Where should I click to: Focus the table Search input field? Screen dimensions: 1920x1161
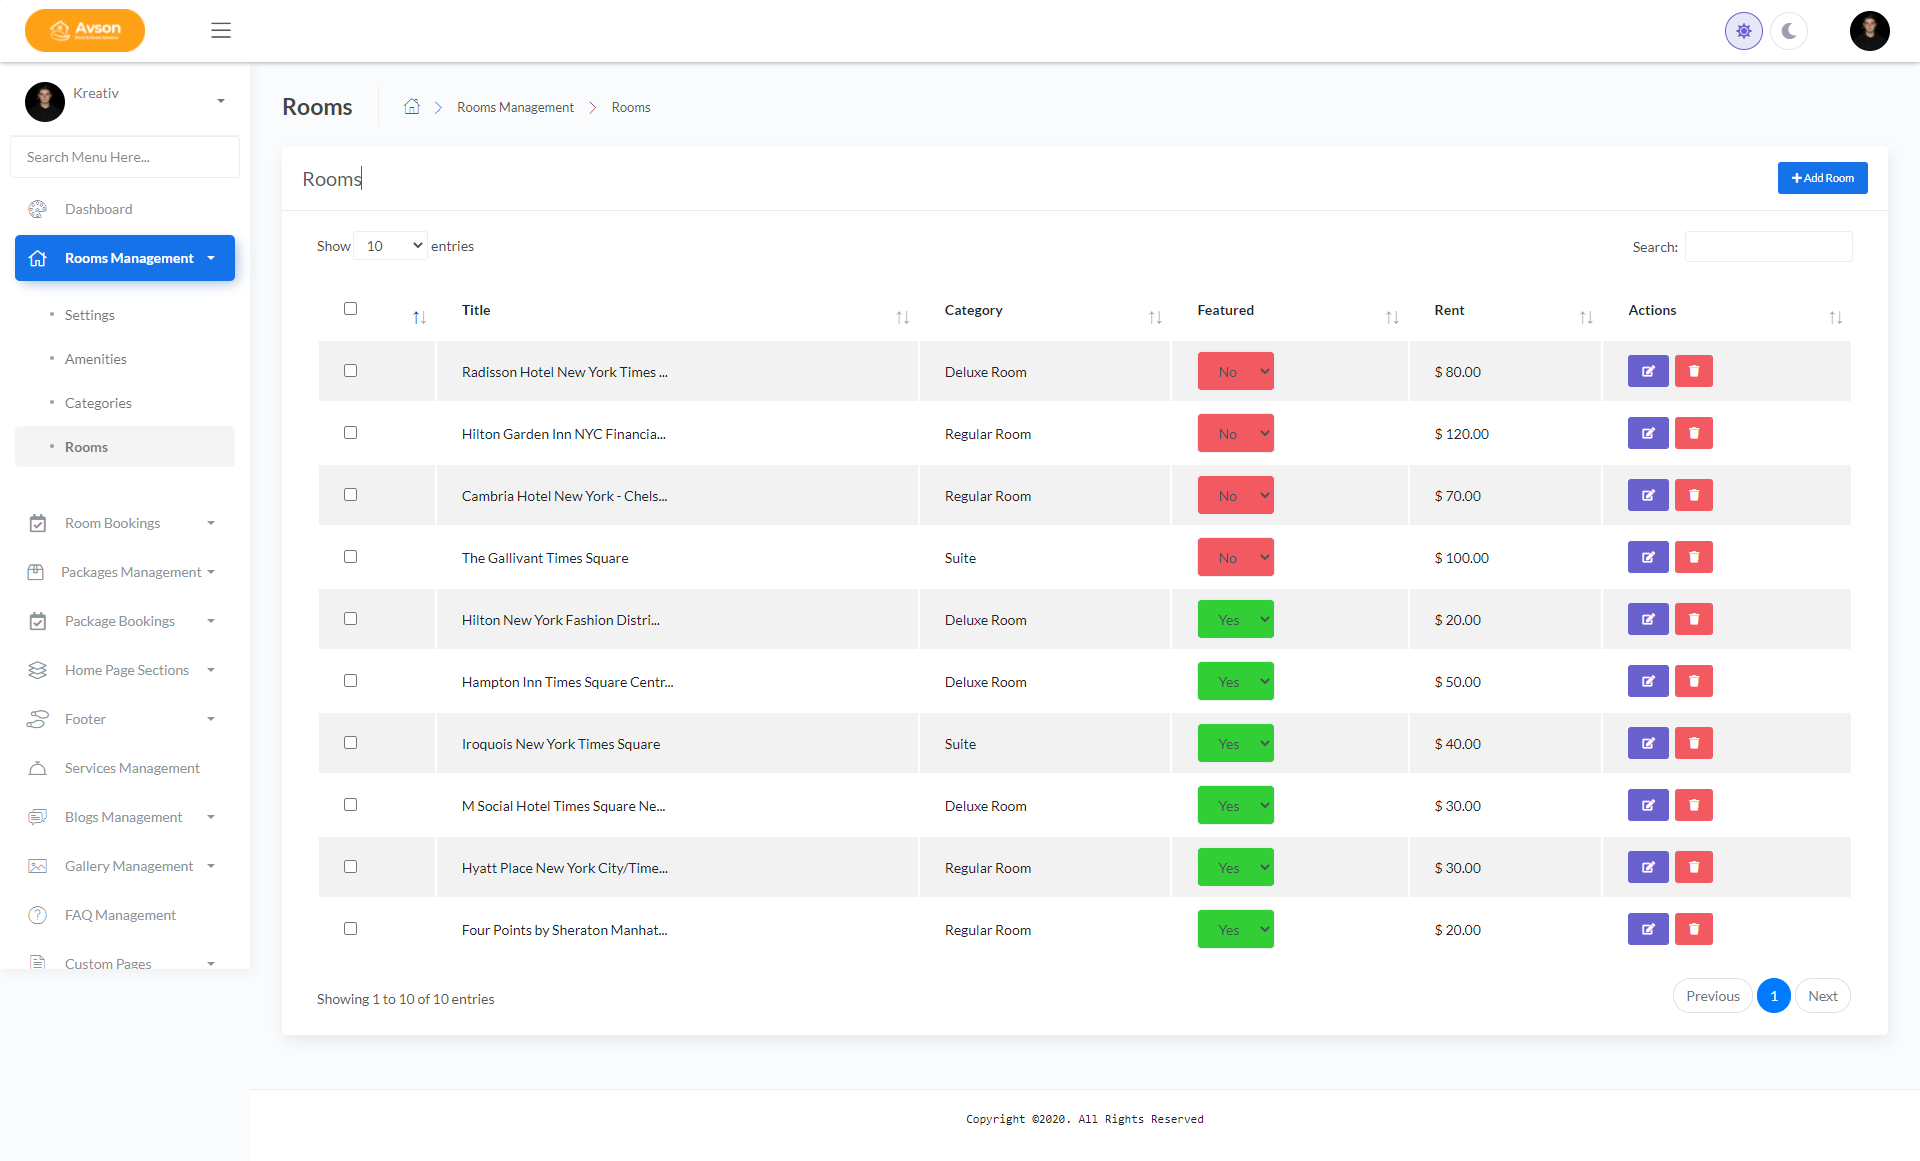click(x=1767, y=247)
